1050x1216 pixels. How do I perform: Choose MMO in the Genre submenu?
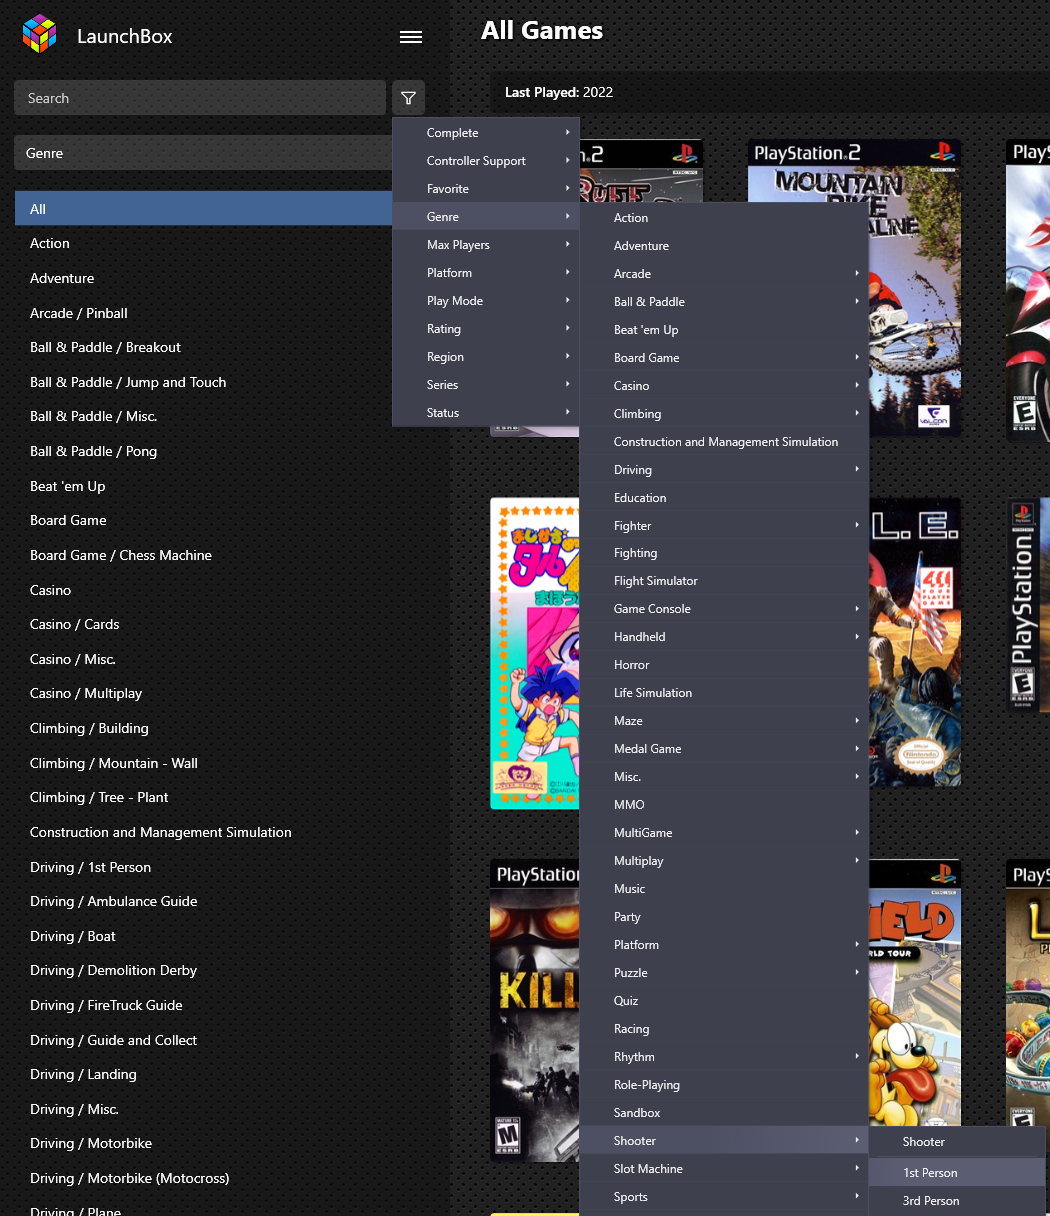tap(724, 805)
